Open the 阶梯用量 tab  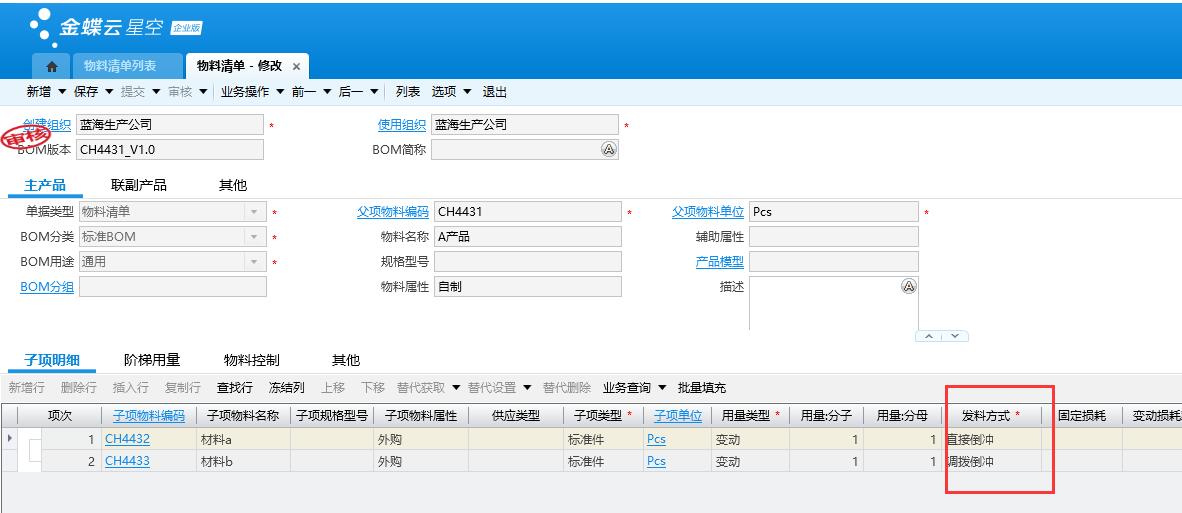pos(152,360)
